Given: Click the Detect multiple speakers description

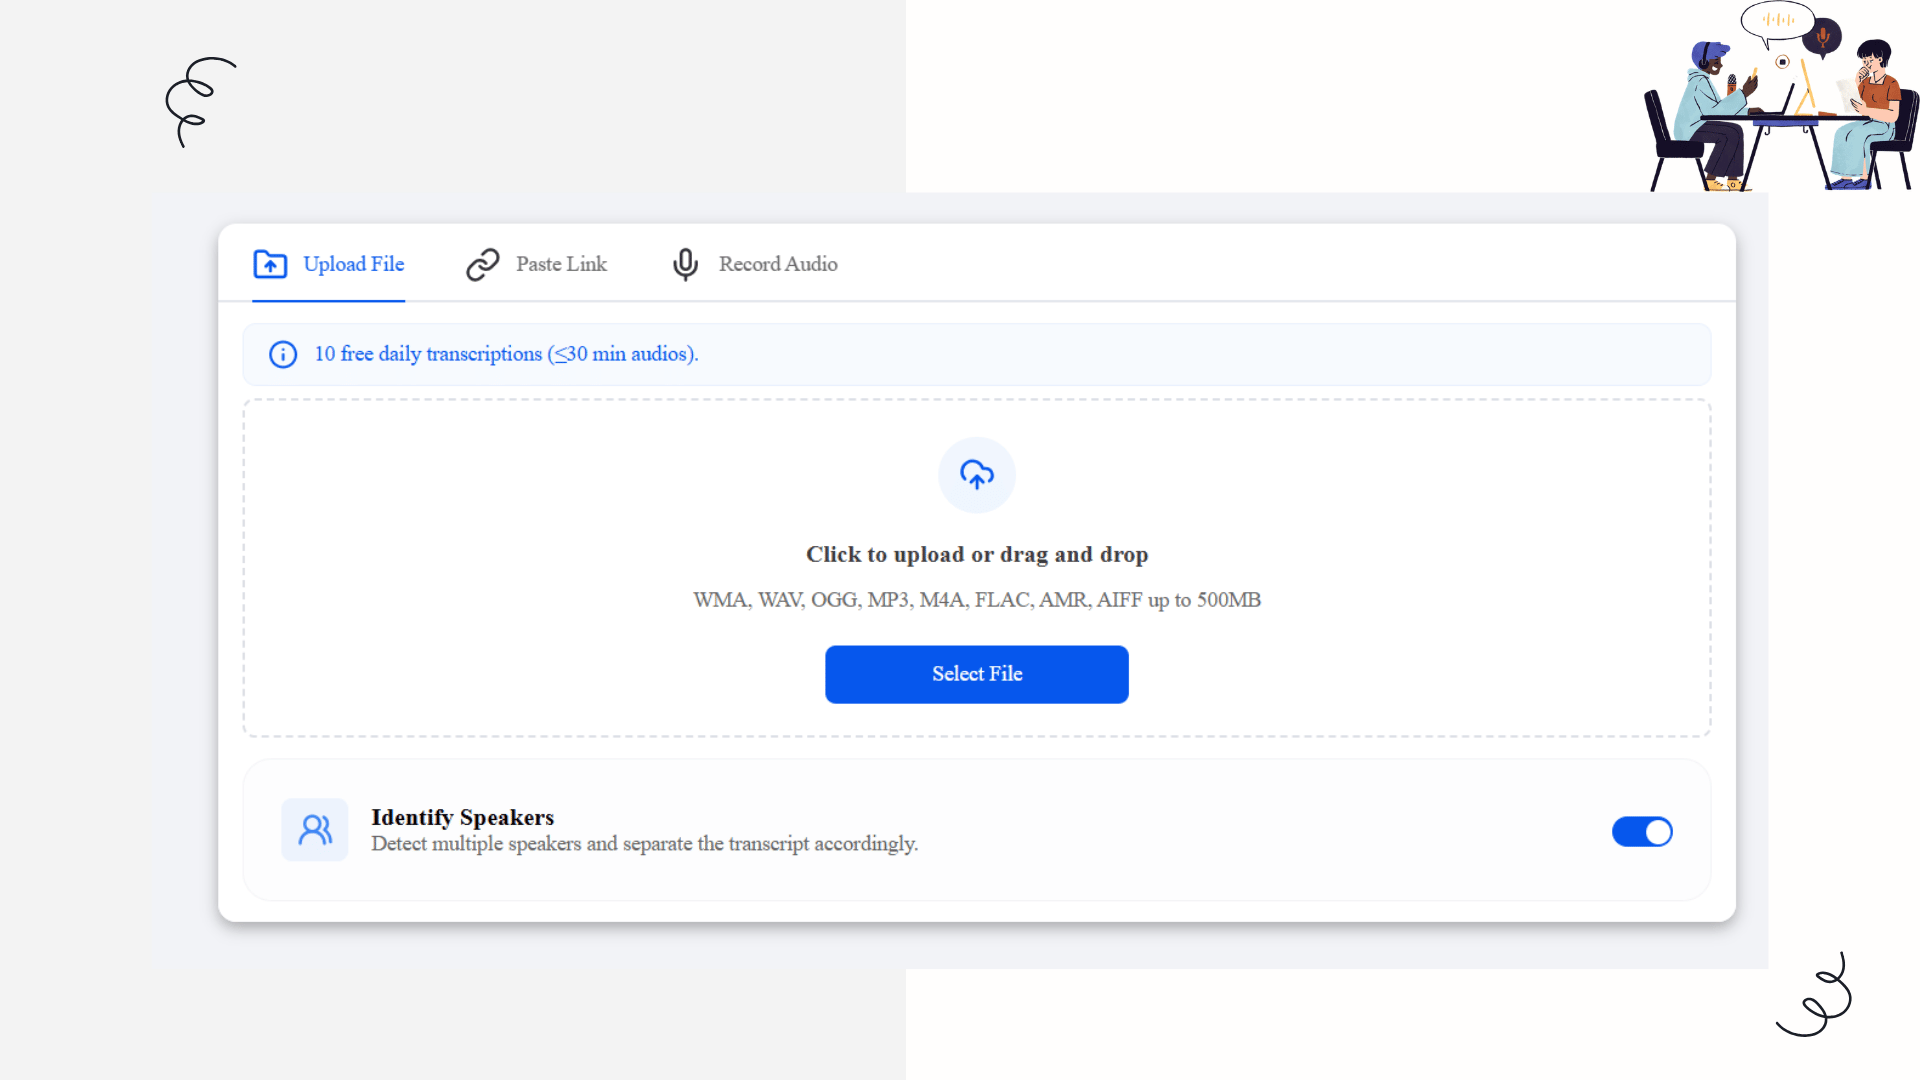Looking at the screenshot, I should (644, 844).
